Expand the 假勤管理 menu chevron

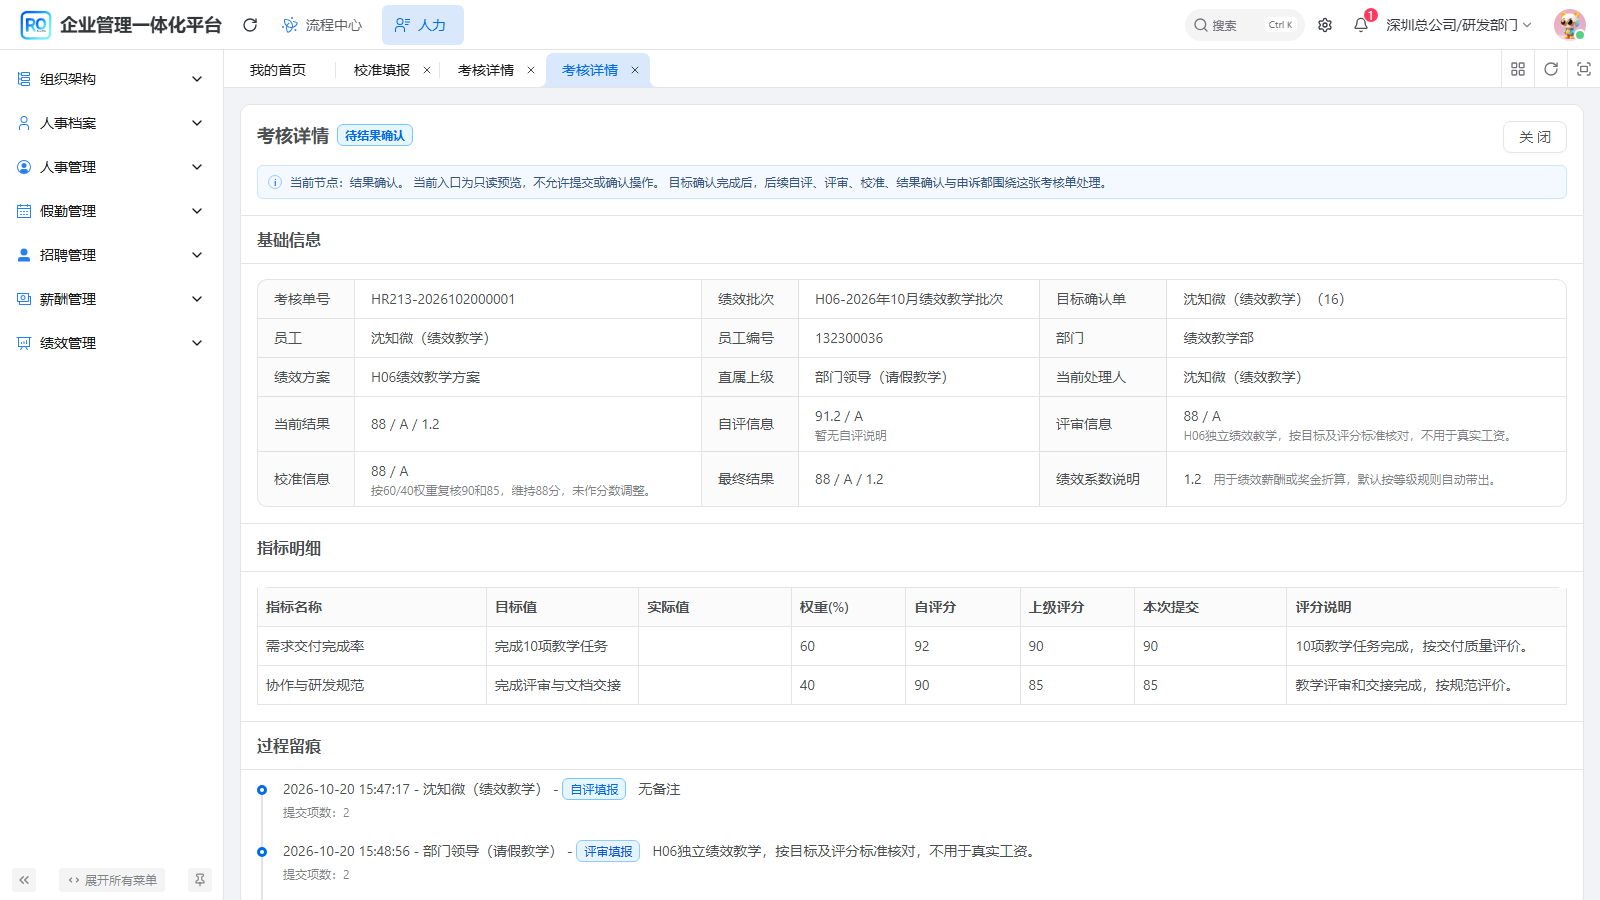tap(197, 211)
